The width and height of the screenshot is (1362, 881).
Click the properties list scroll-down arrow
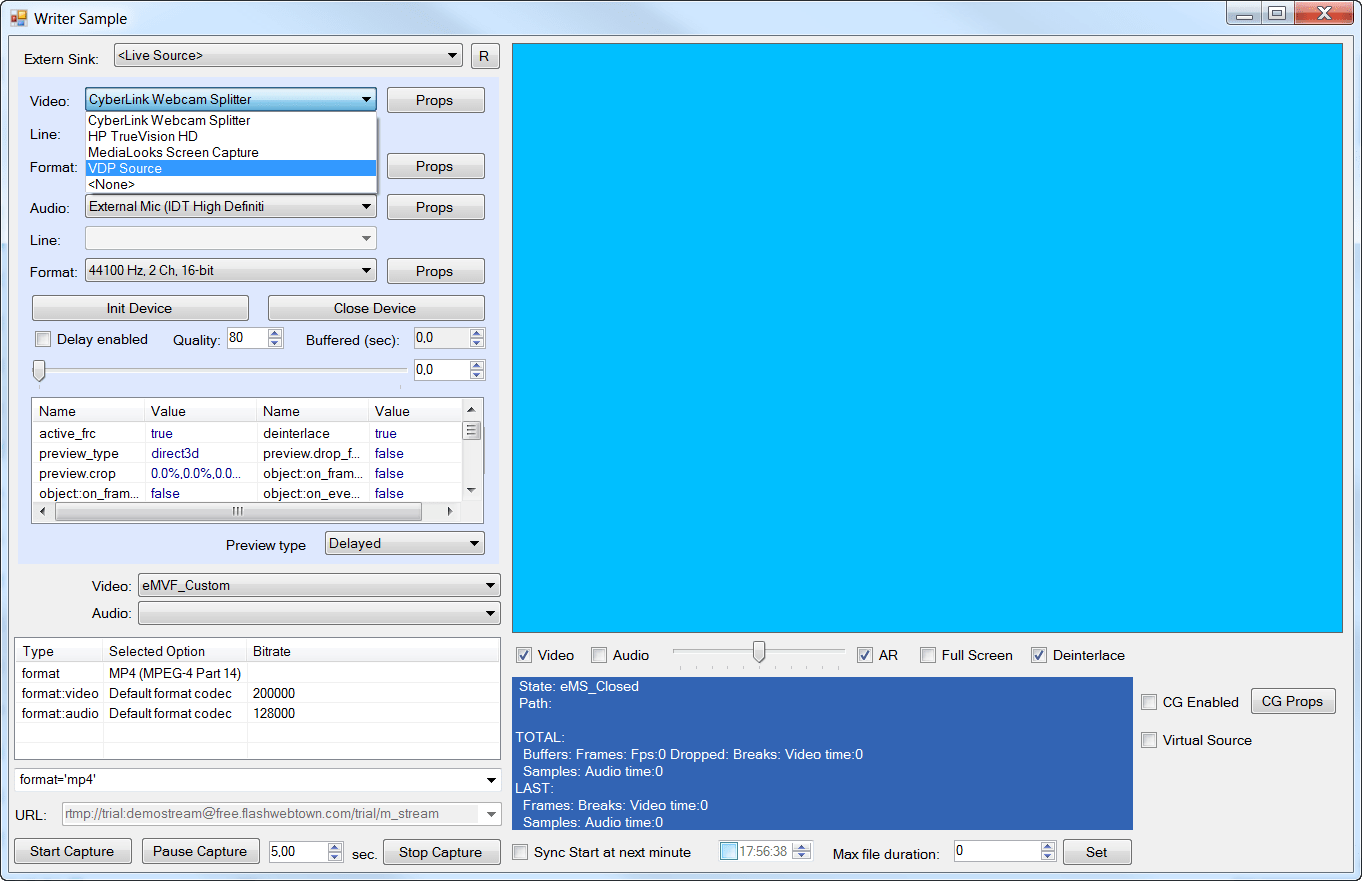(x=471, y=491)
